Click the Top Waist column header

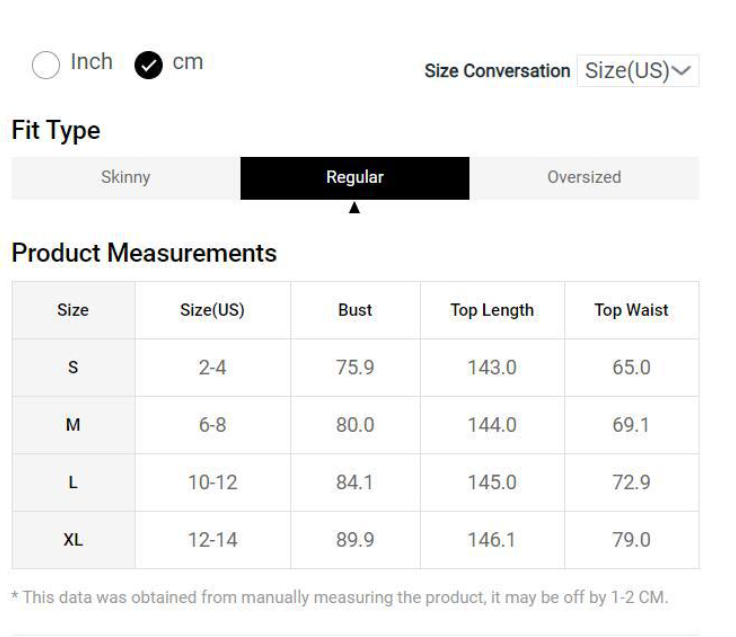click(631, 310)
